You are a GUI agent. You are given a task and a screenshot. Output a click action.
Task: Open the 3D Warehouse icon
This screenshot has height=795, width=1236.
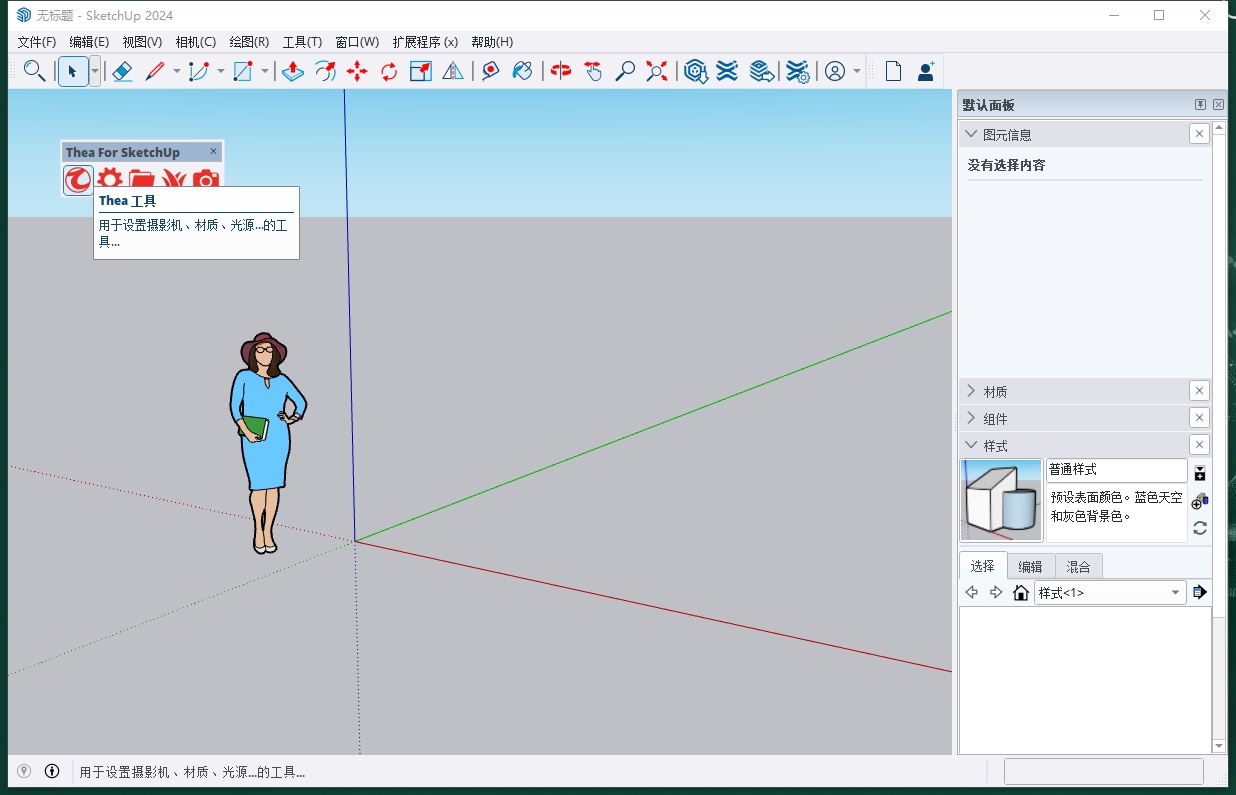(x=696, y=71)
